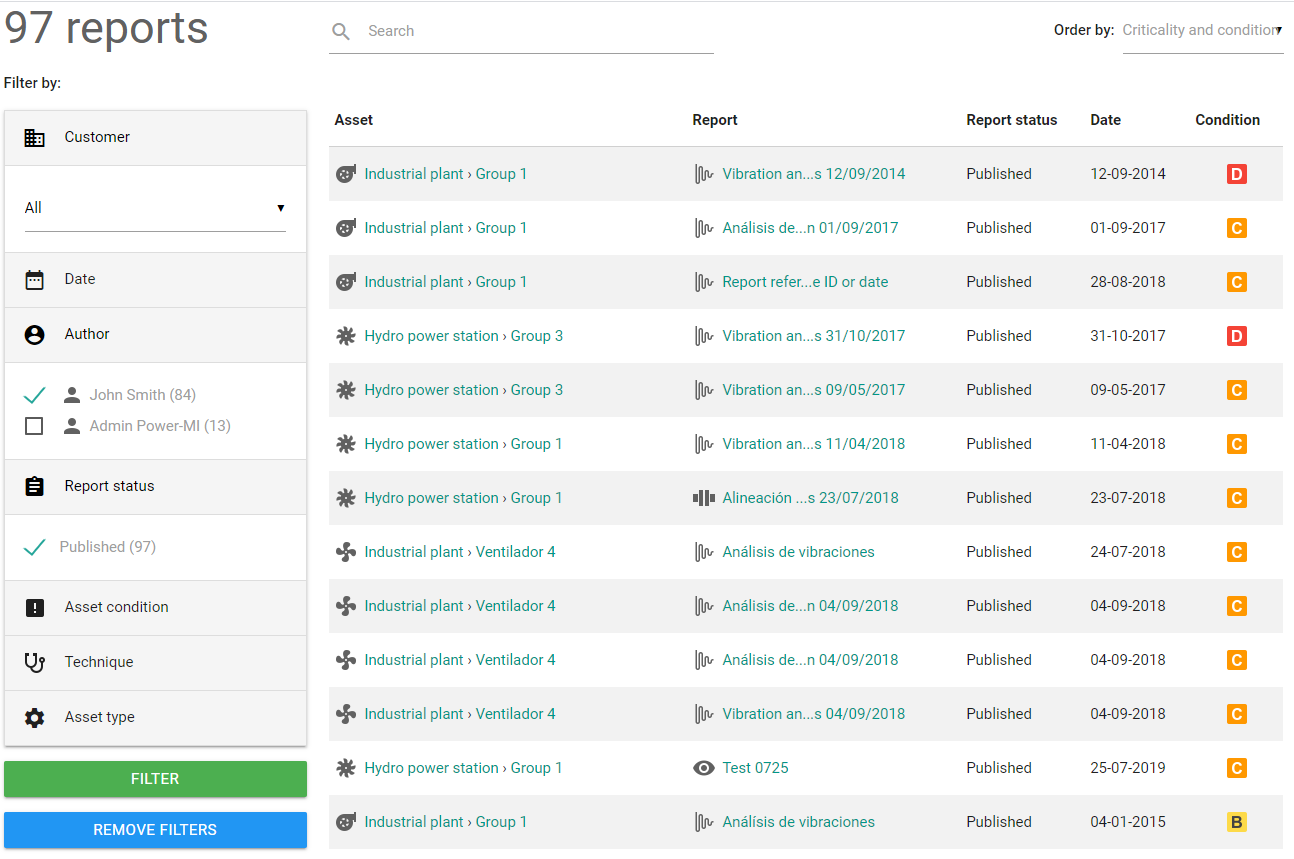Screen dimensions: 1294x859
Task: Click the Date calendar icon
Action: click(x=35, y=280)
